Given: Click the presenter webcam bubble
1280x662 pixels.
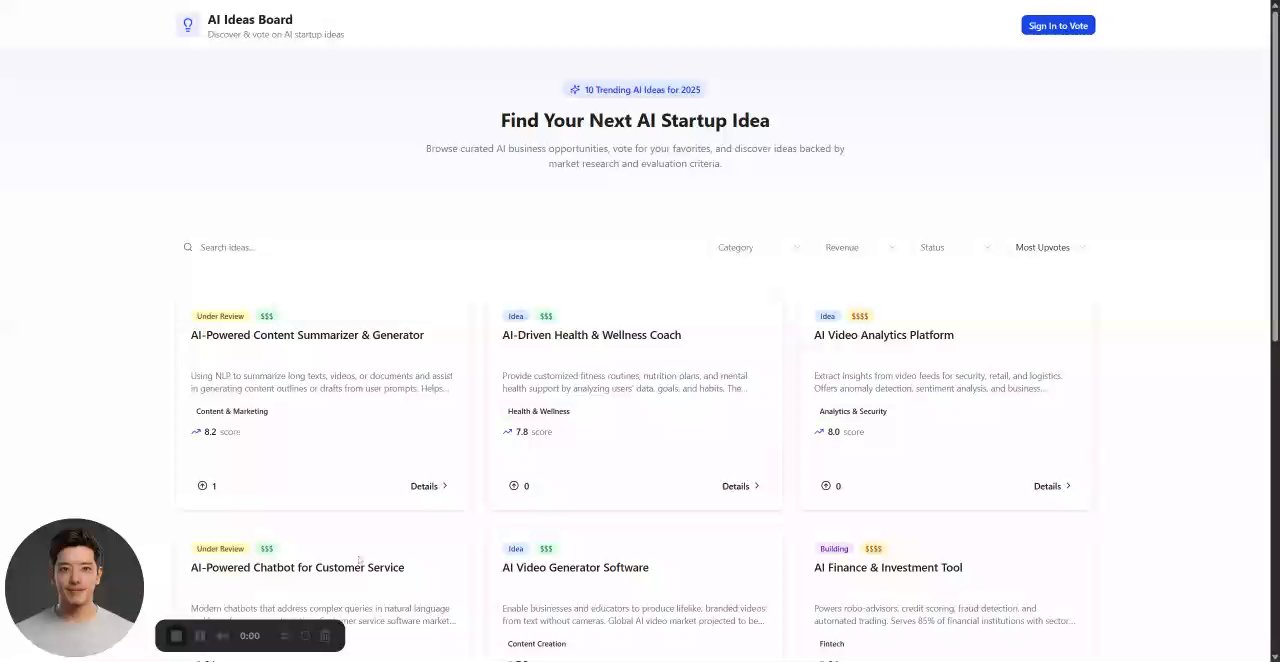Looking at the screenshot, I should pyautogui.click(x=74, y=587).
